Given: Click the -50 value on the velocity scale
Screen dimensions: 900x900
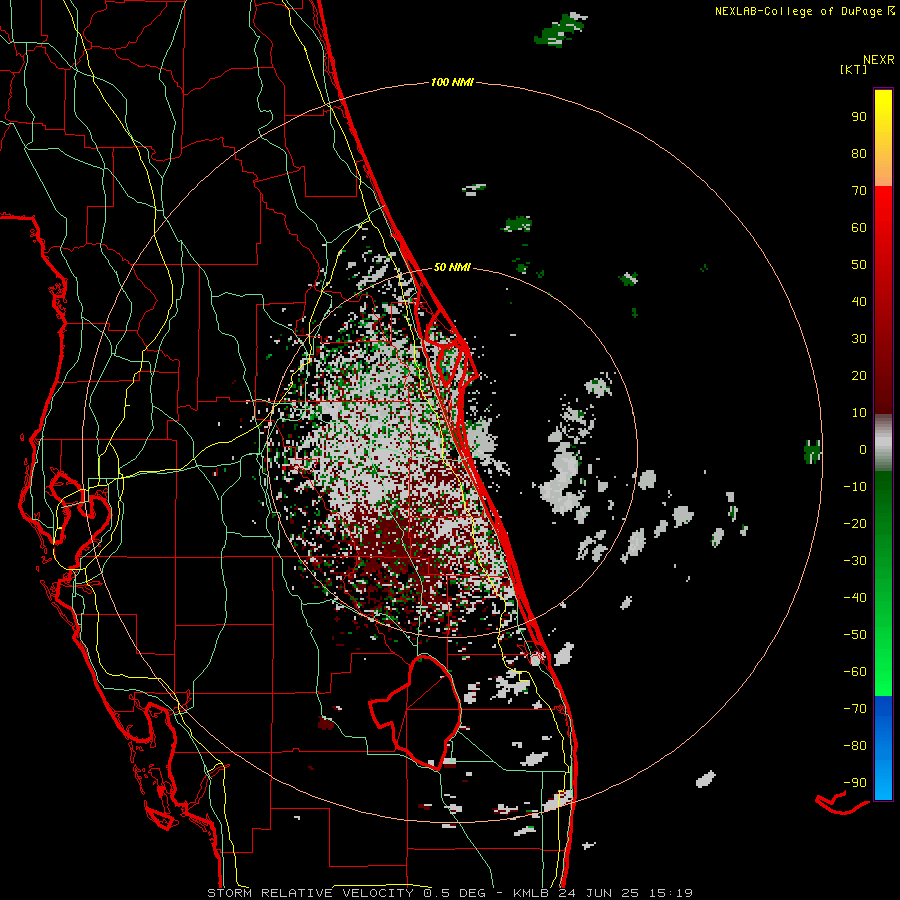Looking at the screenshot, I should [855, 635].
